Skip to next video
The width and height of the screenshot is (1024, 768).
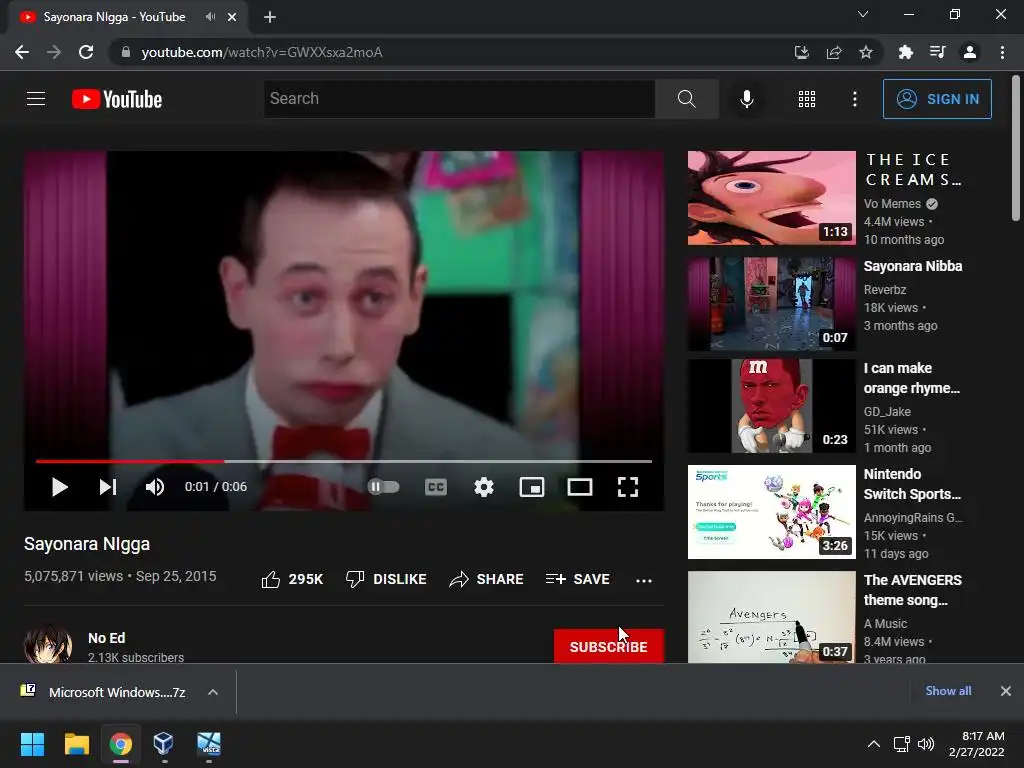pyautogui.click(x=108, y=487)
